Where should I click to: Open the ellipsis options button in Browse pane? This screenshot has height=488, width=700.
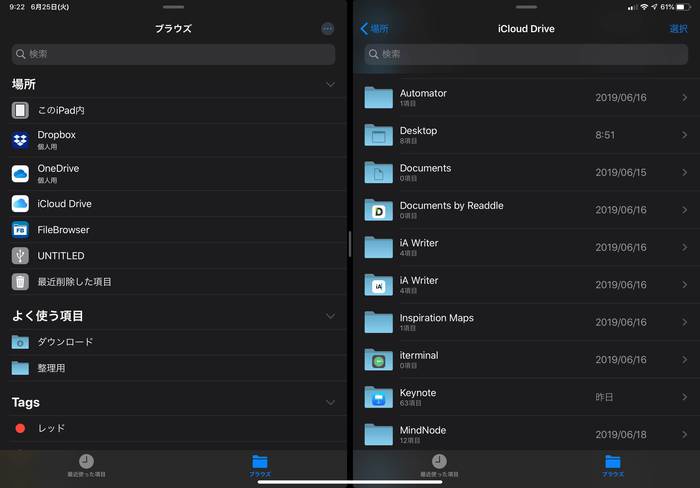coord(327,29)
